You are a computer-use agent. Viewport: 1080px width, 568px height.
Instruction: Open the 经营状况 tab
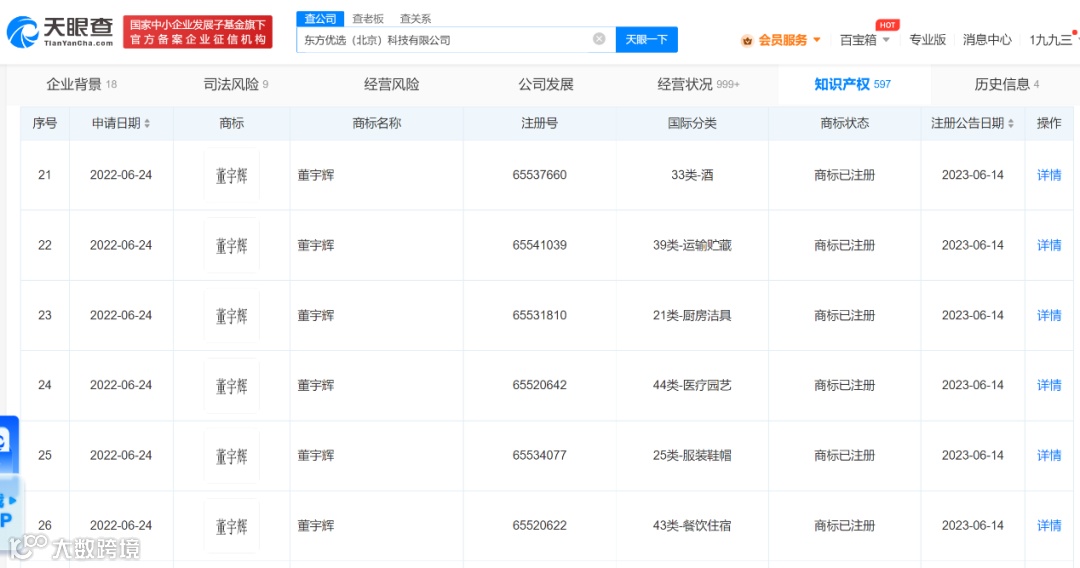698,84
